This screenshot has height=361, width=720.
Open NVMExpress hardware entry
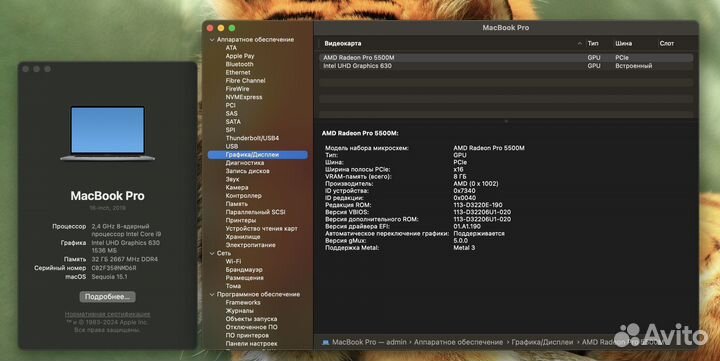pyautogui.click(x=244, y=97)
